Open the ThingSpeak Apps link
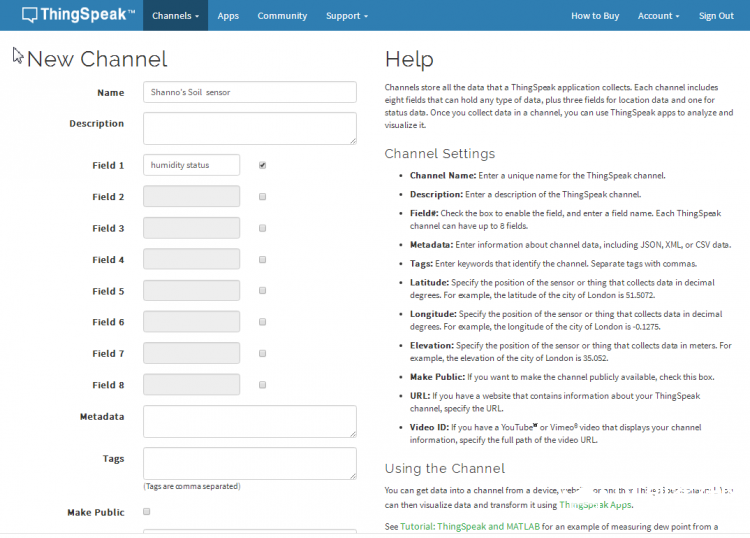Image resolution: width=750 pixels, height=538 pixels. click(x=596, y=505)
